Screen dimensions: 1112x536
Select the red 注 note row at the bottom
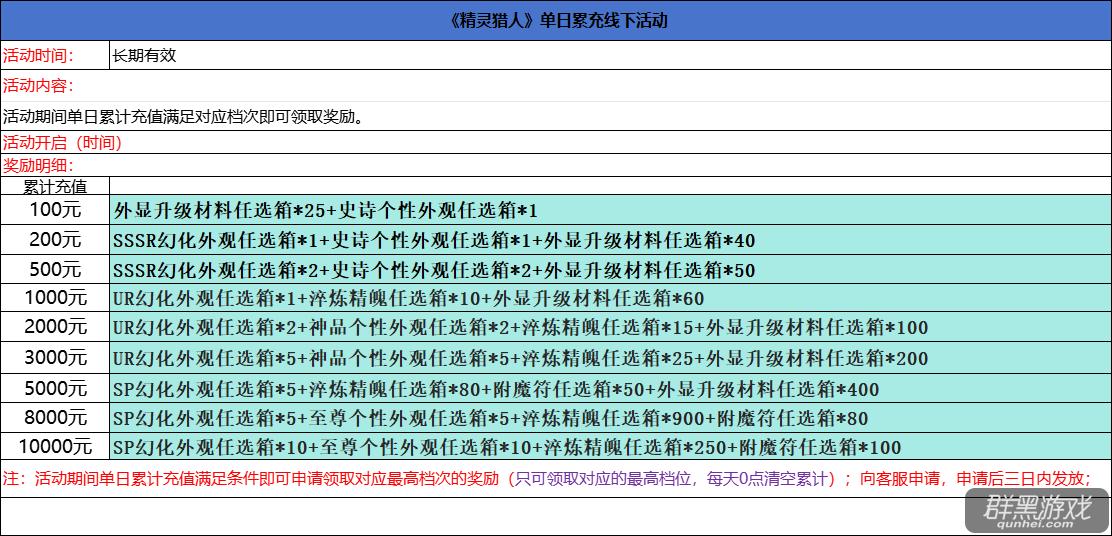556,479
